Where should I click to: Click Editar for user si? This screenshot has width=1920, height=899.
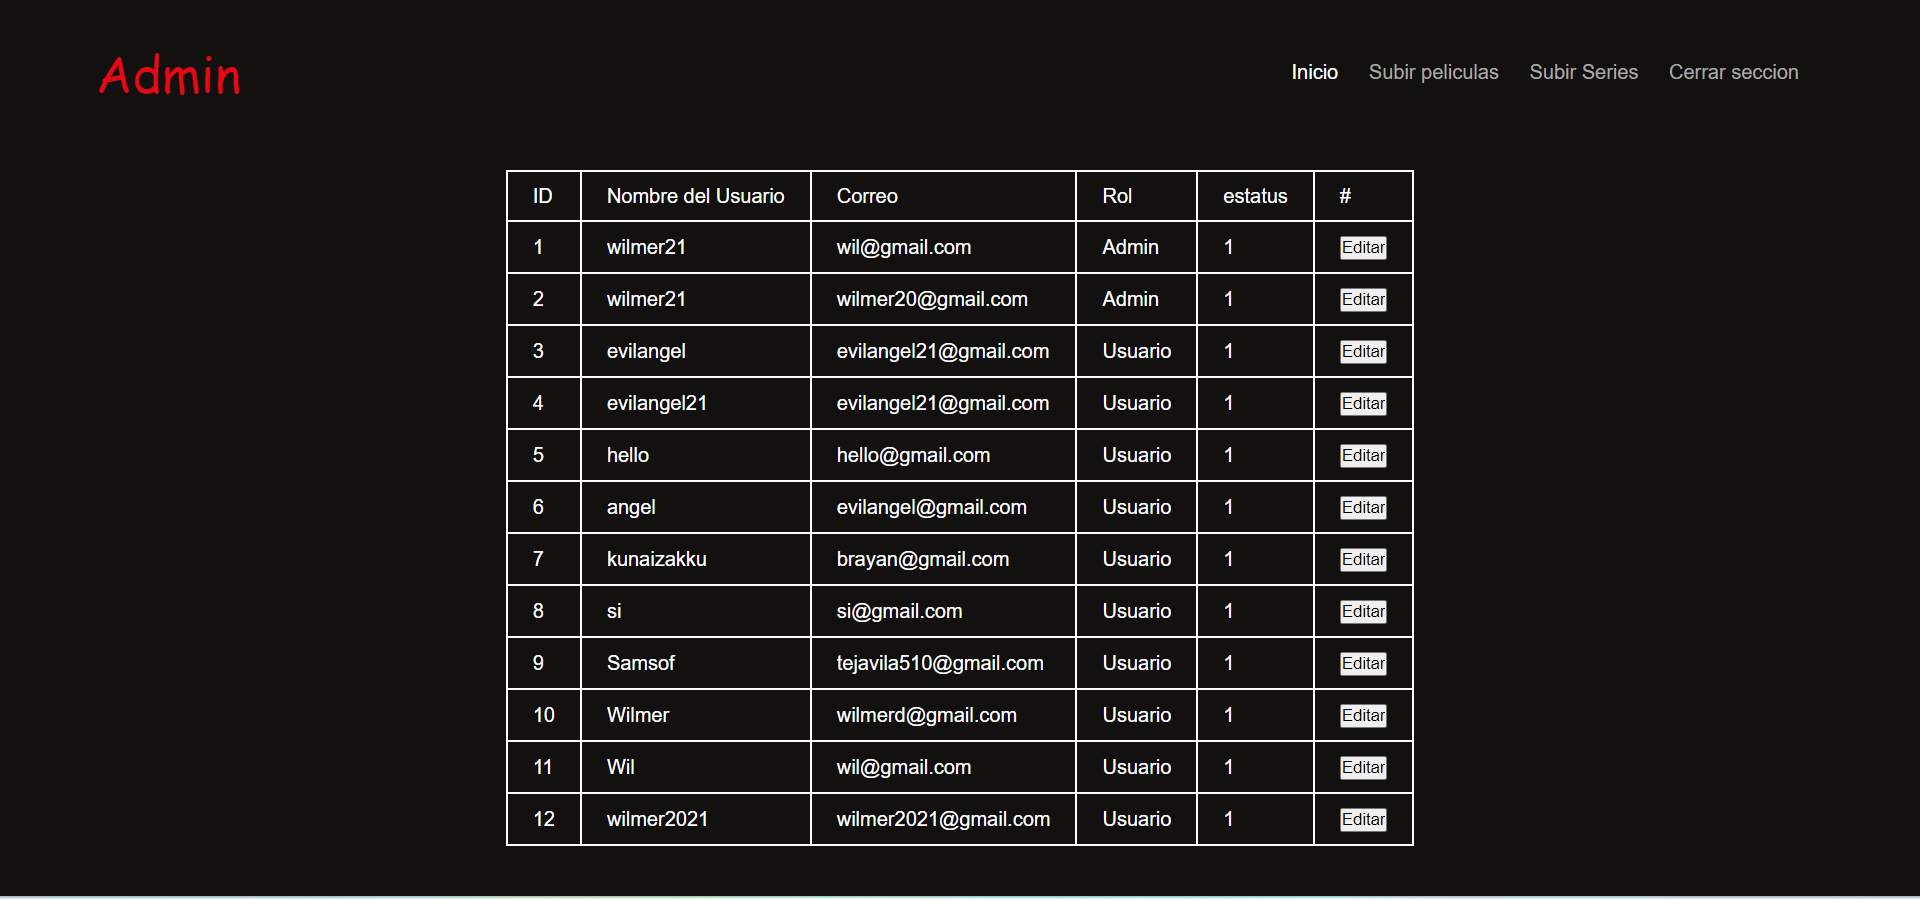(1363, 611)
